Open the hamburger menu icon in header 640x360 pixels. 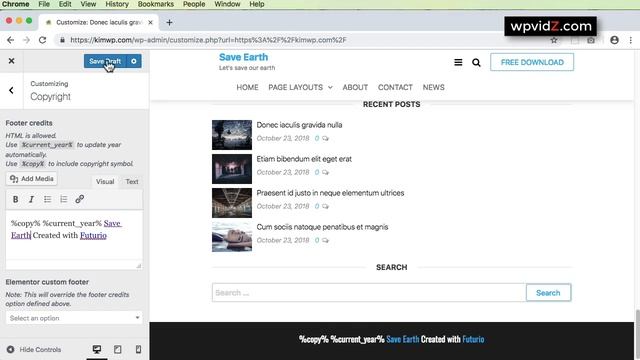458,62
